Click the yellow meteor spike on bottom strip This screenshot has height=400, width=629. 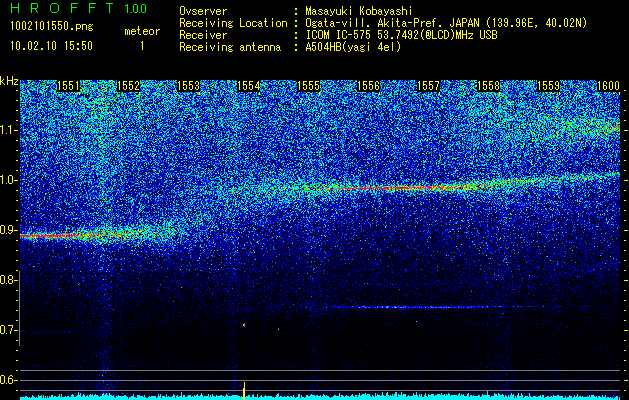click(x=244, y=391)
